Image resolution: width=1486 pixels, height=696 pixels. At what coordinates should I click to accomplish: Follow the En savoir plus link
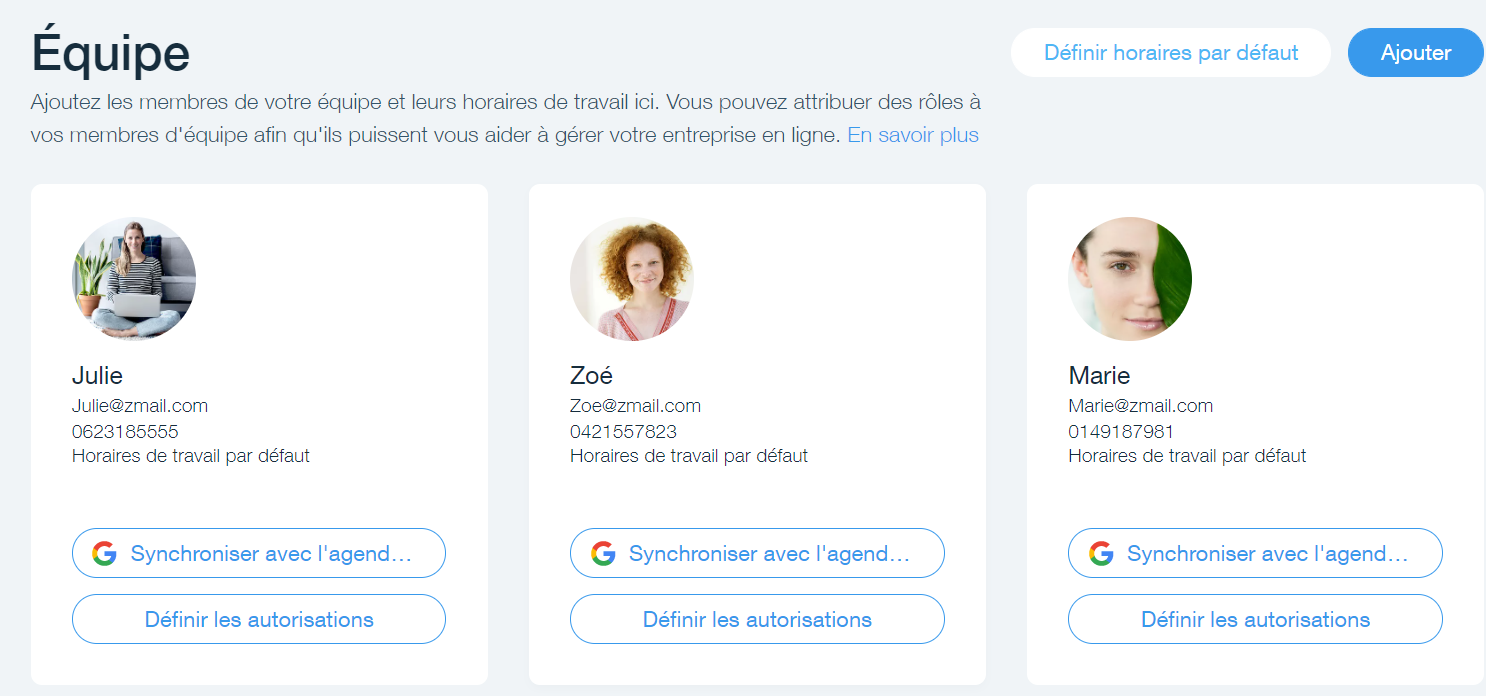tap(912, 135)
